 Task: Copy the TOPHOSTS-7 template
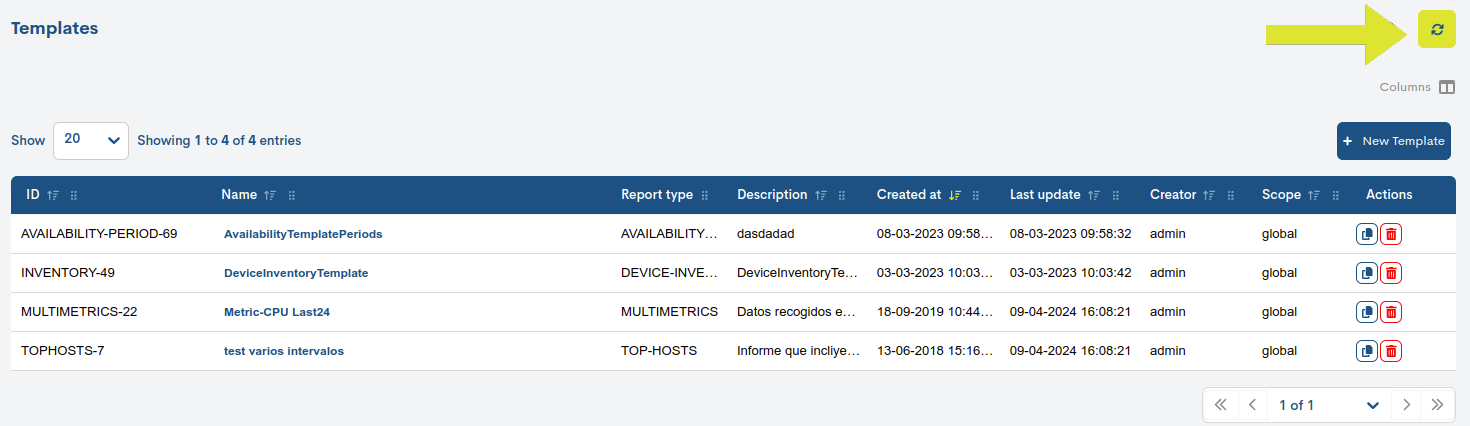click(x=1367, y=351)
